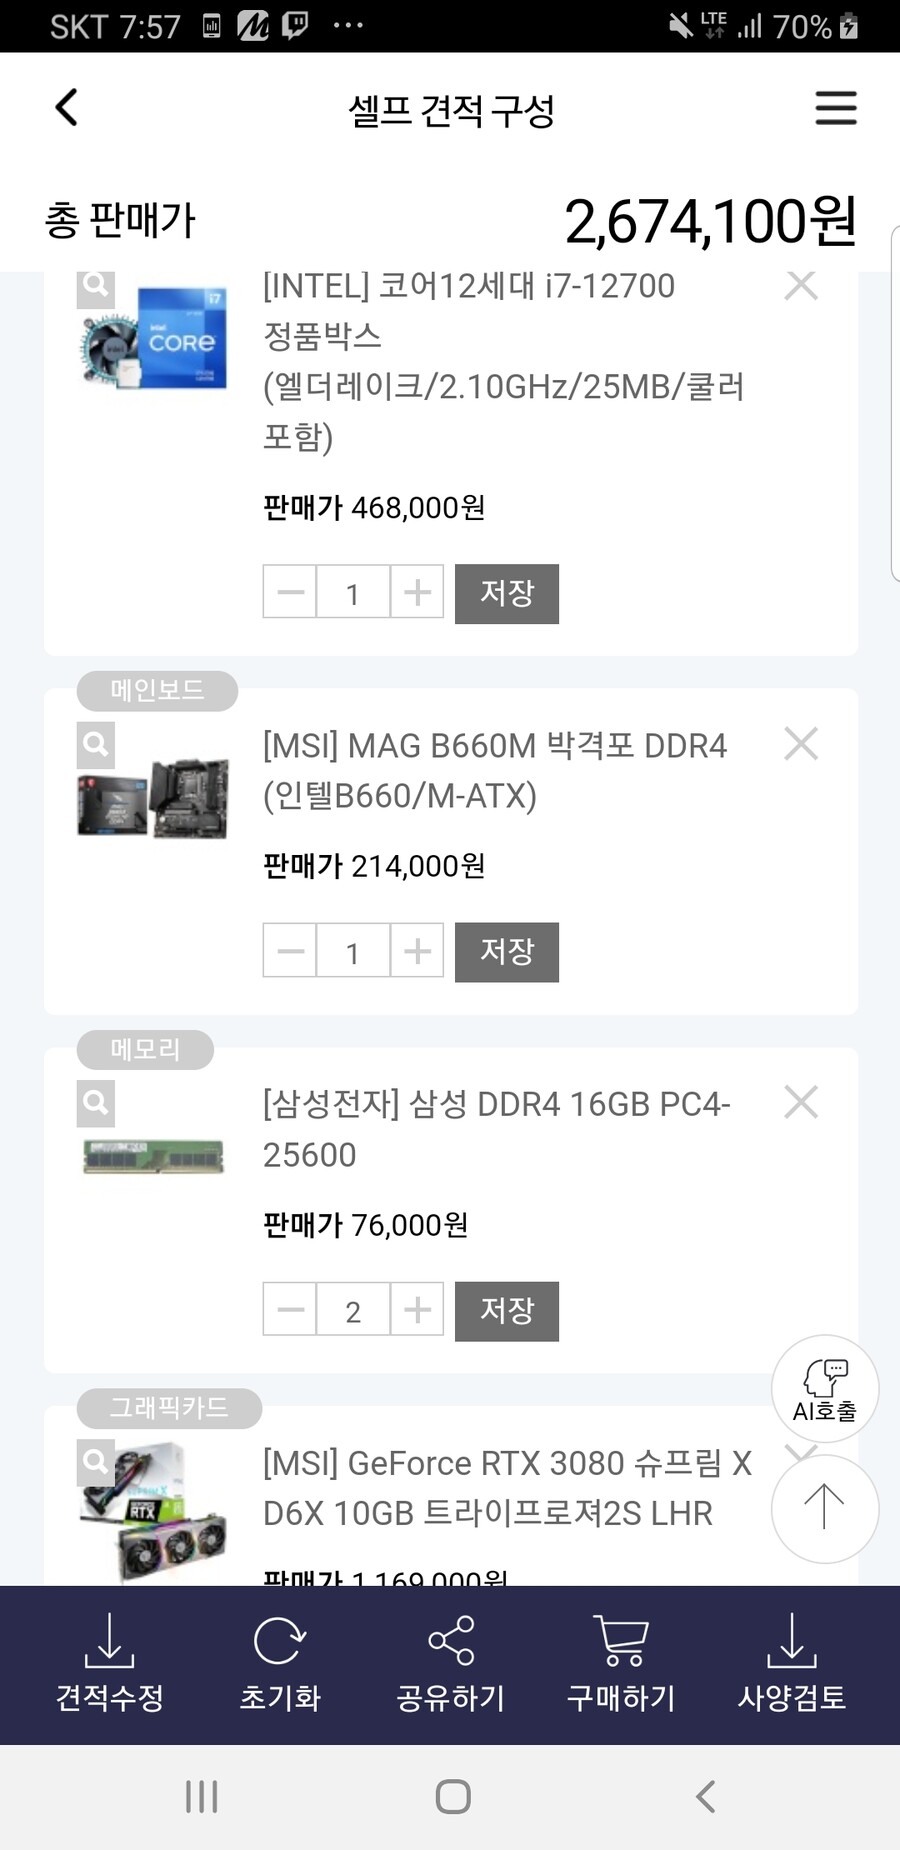The image size is (900, 1850).
Task: Increase quantity of Samsung DDR4 memory
Action: point(417,1310)
